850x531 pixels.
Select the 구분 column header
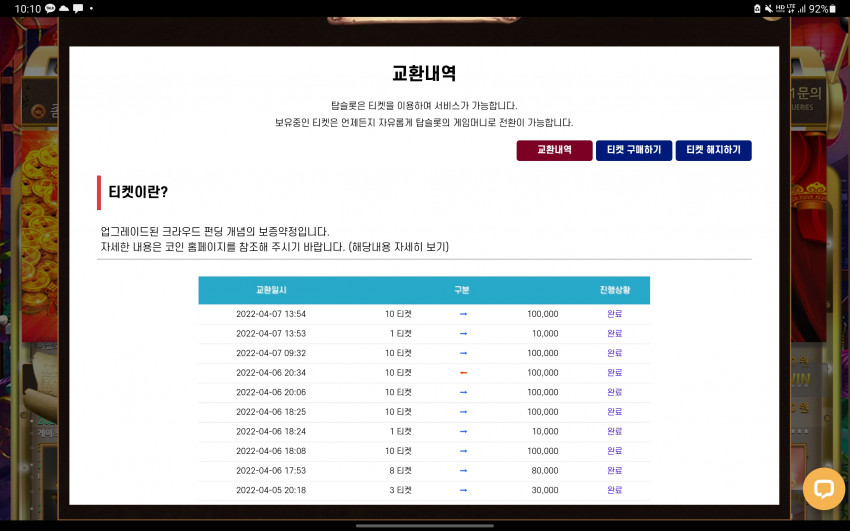[462, 290]
